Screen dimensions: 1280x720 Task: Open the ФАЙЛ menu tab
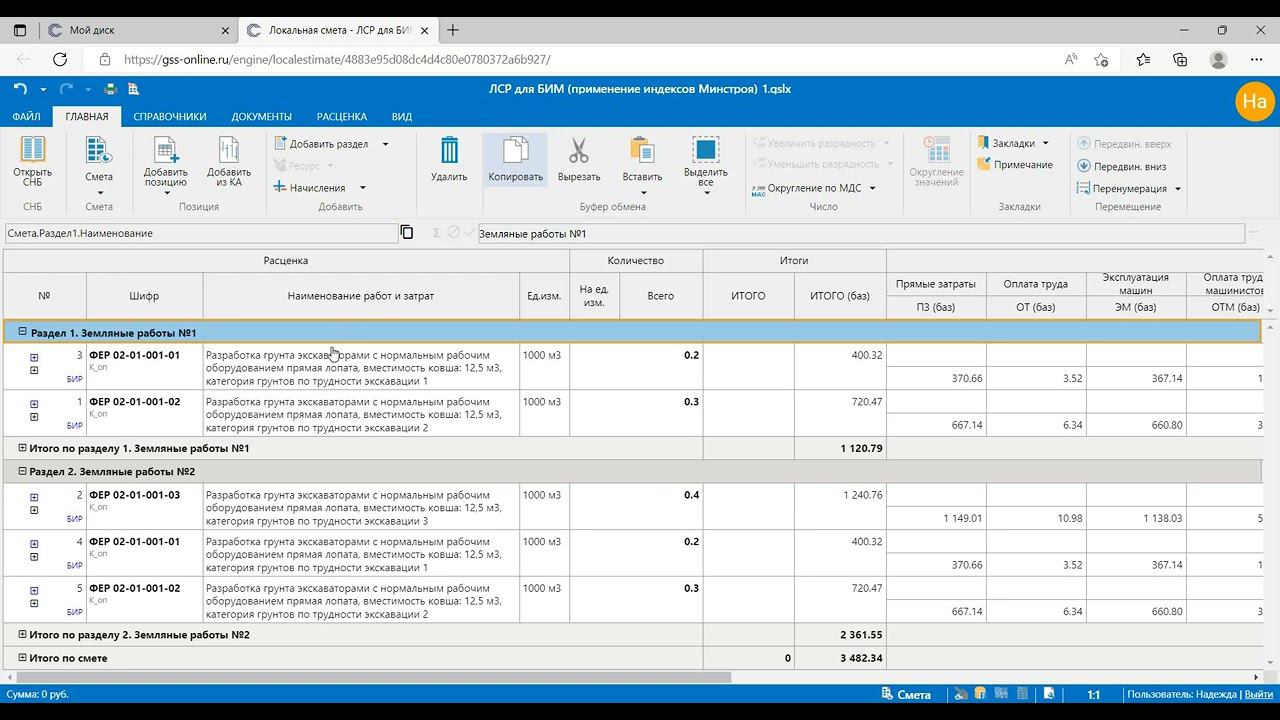(x=27, y=117)
